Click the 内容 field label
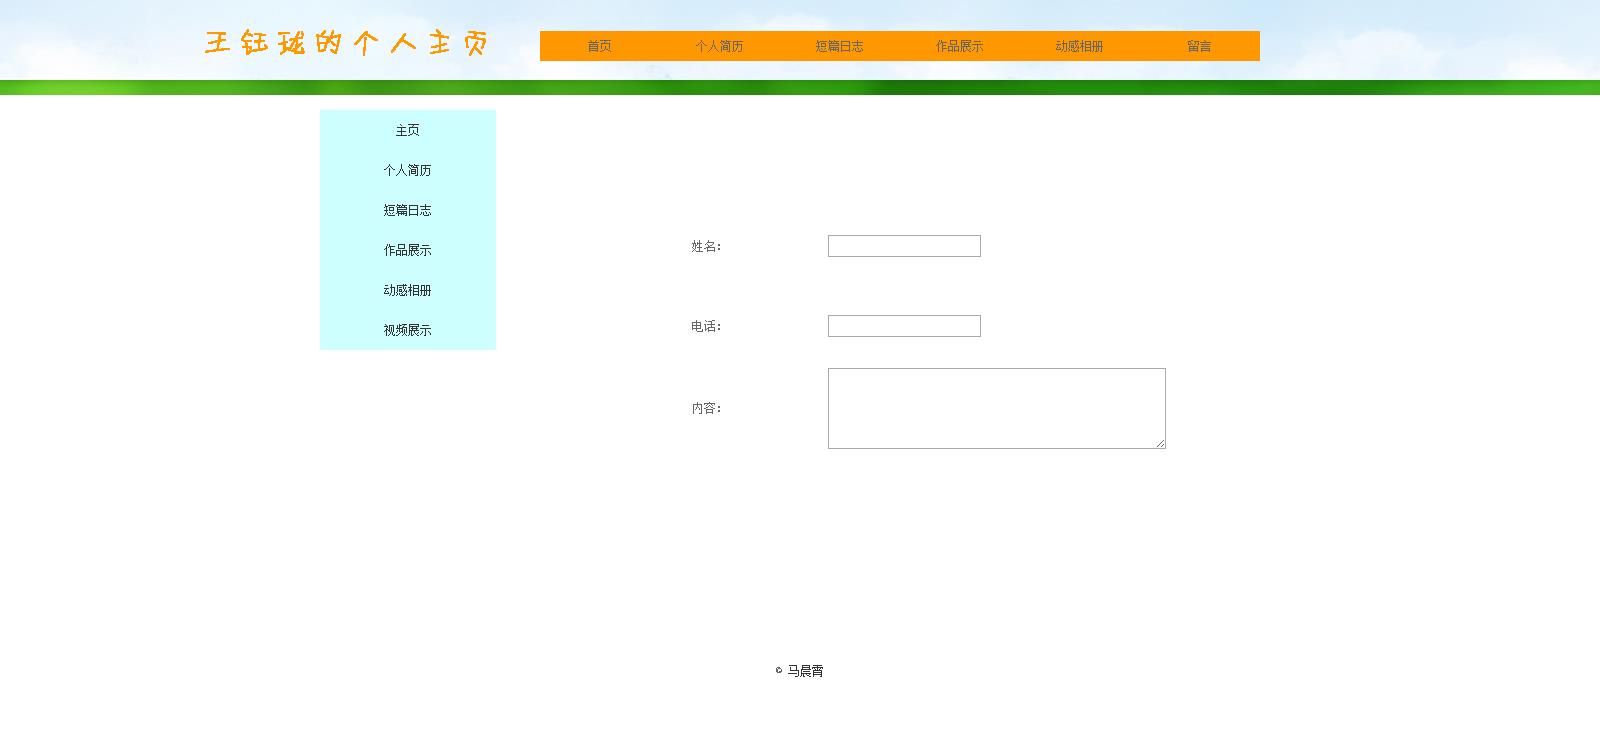 [x=705, y=408]
